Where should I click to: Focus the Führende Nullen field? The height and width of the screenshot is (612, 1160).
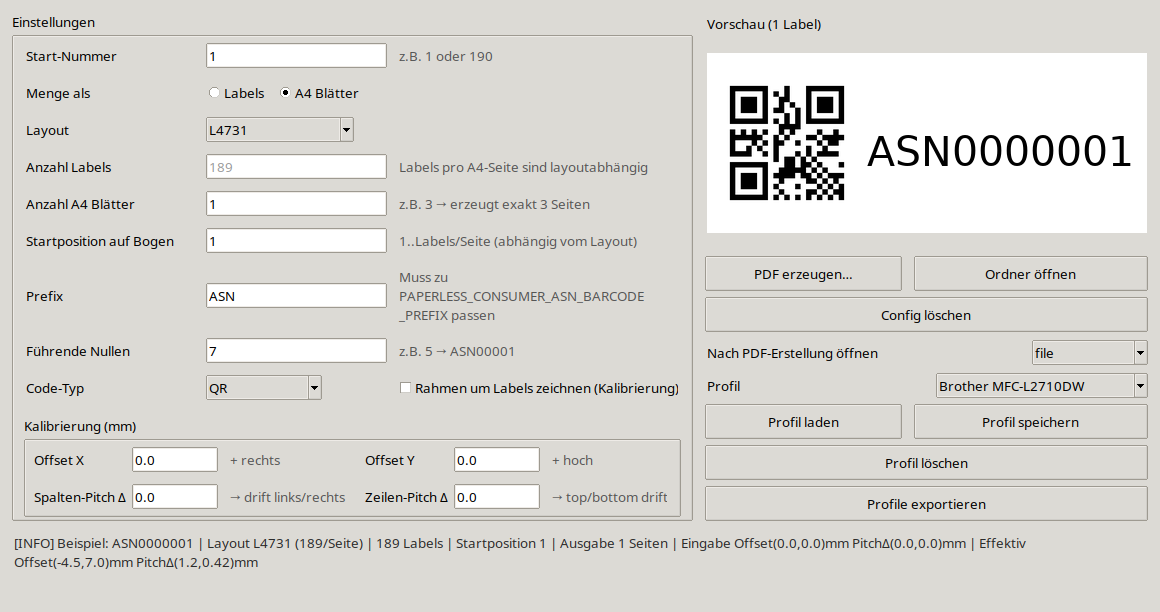[296, 351]
